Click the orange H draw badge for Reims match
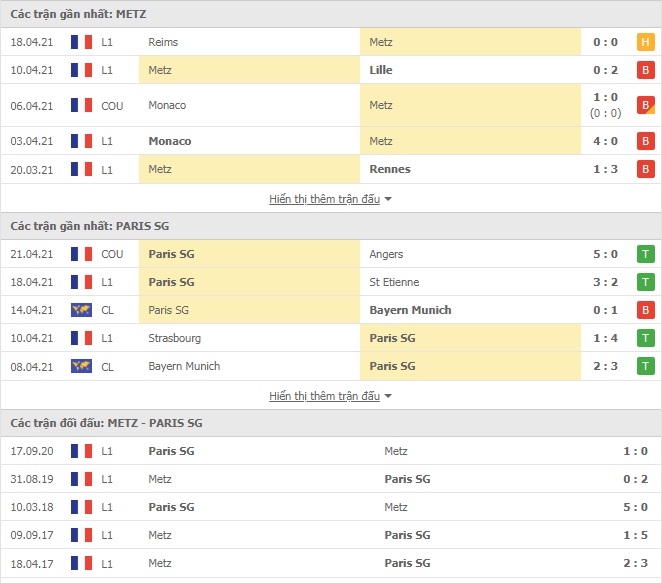The image size is (662, 583). coord(645,42)
